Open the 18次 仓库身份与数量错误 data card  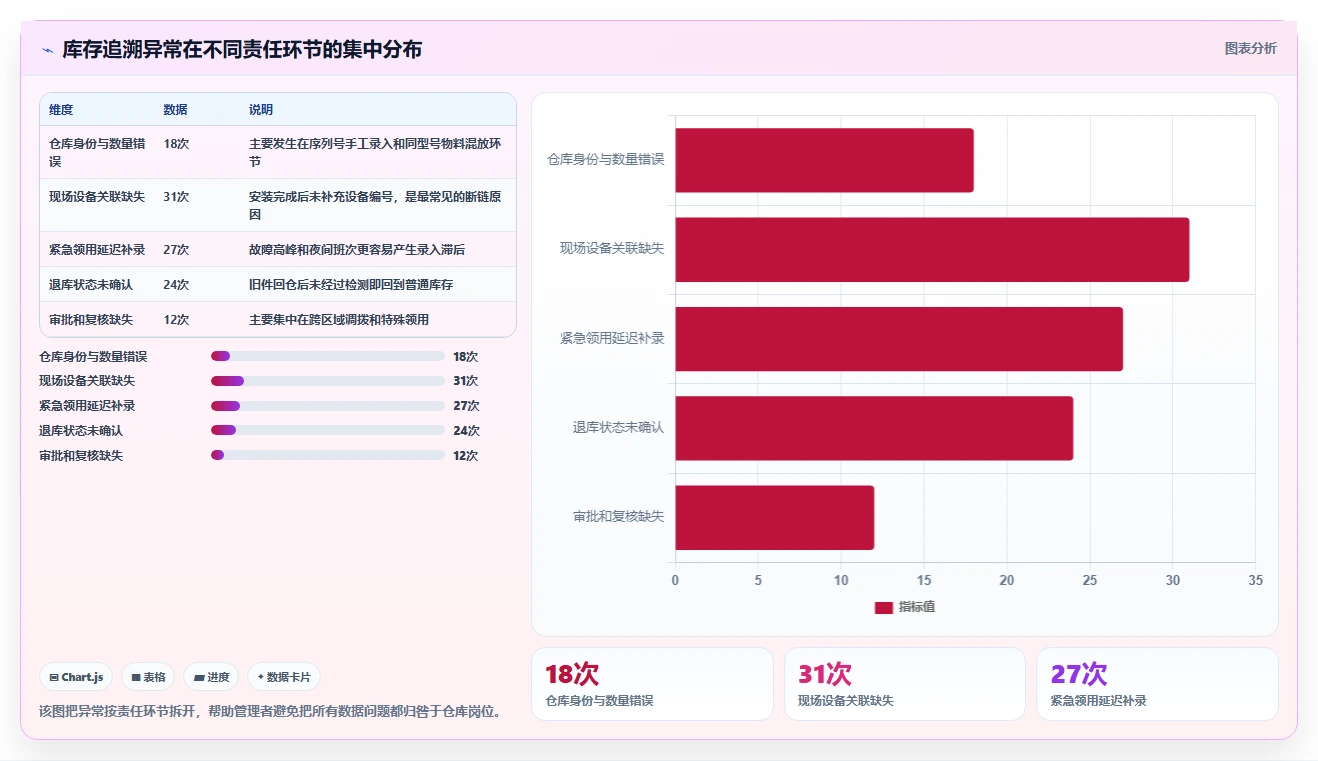pos(652,684)
